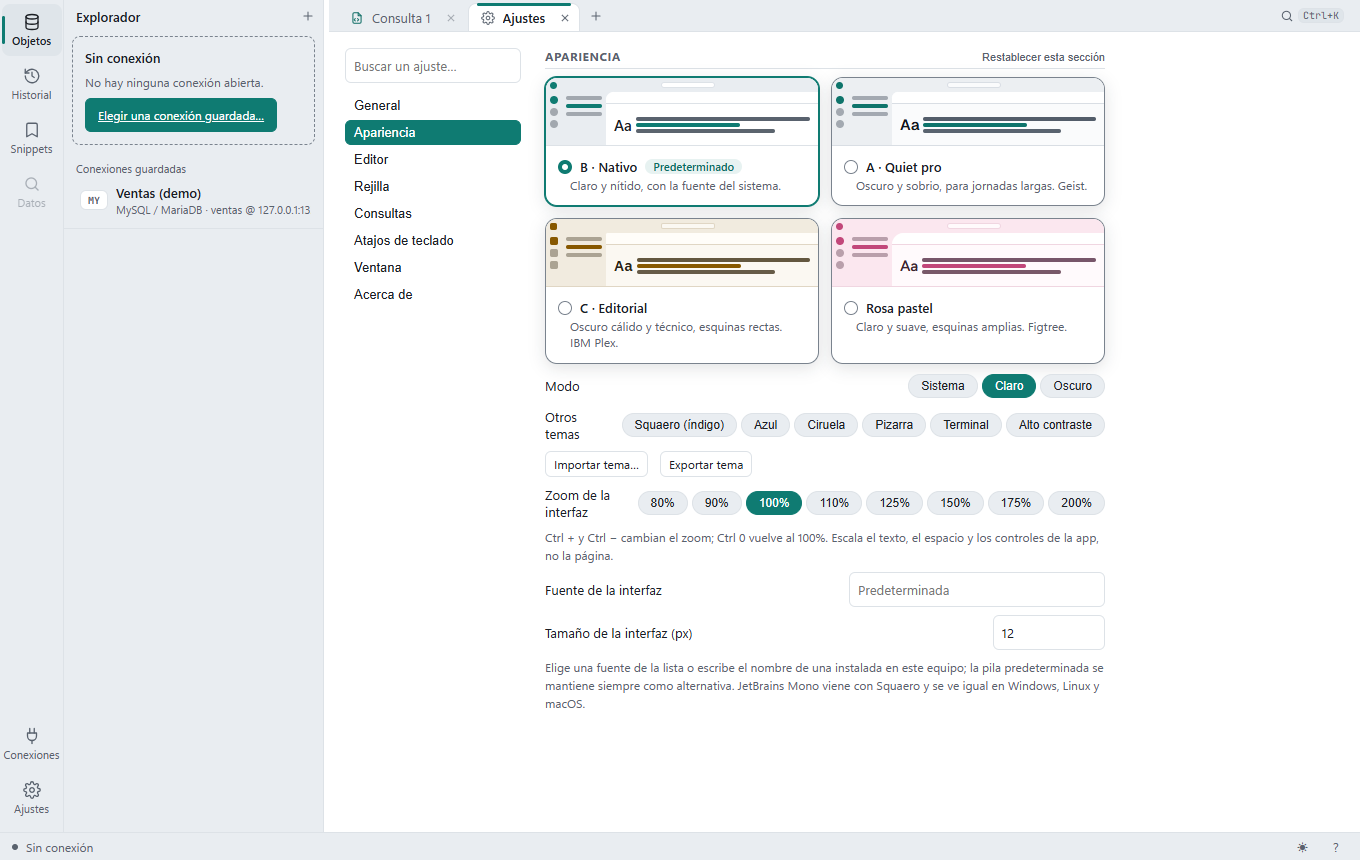The image size is (1360, 860).
Task: Select the B · Nativo theme radio button
Action: [x=565, y=167]
